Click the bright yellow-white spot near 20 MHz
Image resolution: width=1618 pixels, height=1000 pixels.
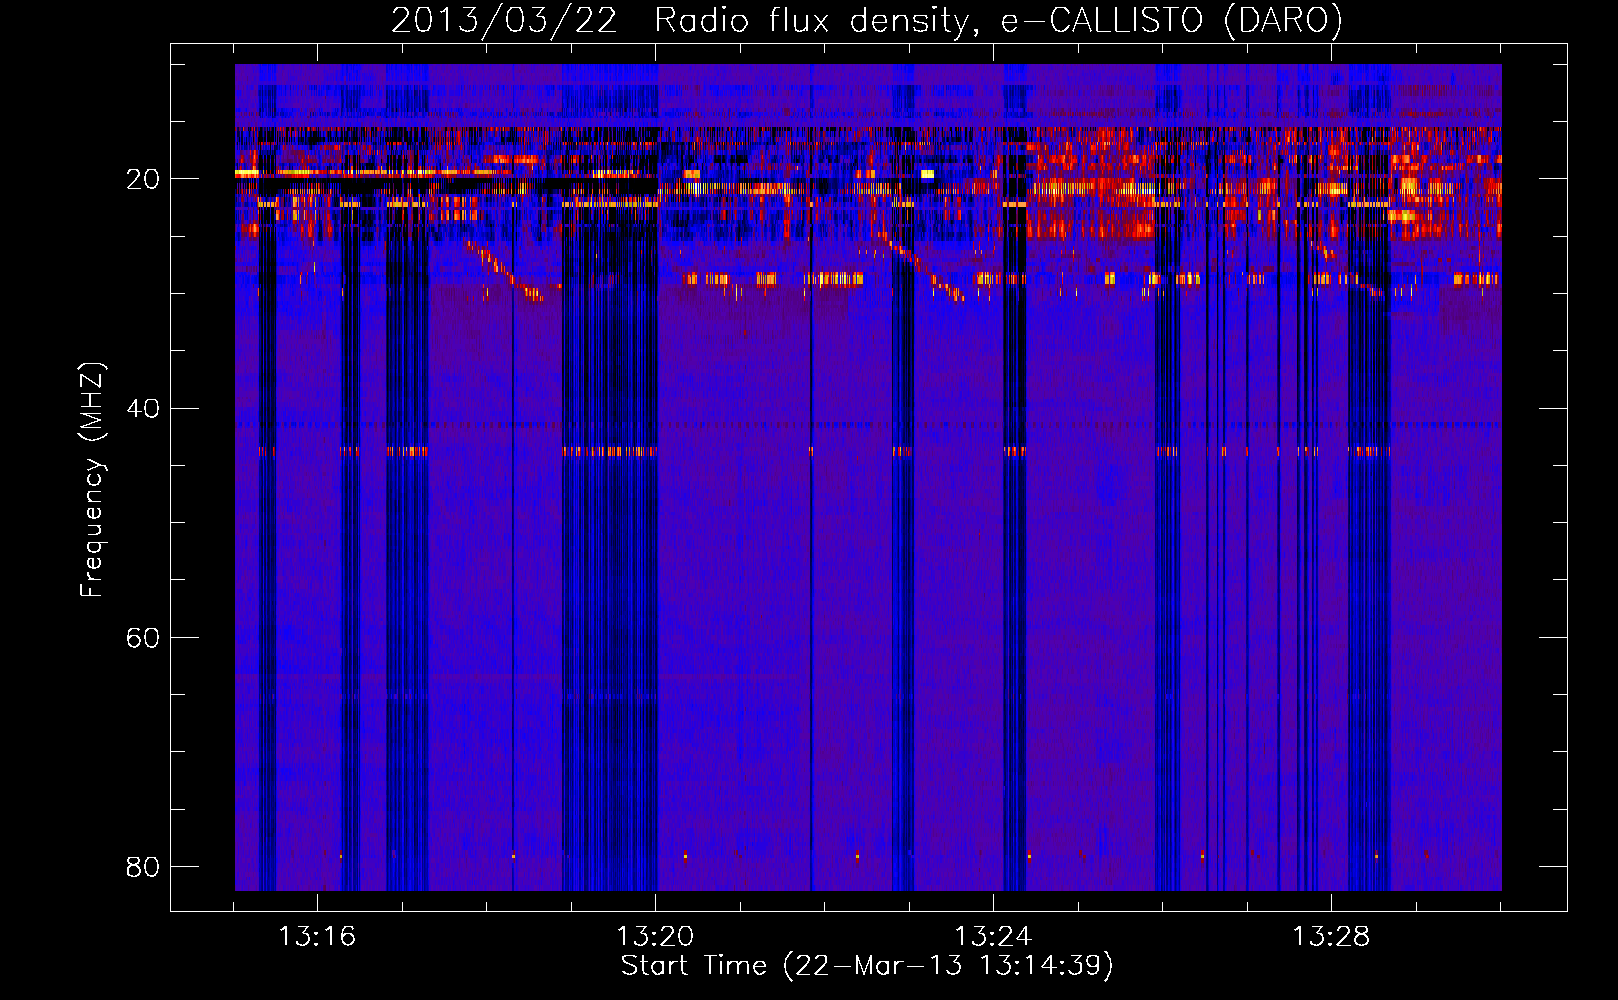(927, 174)
